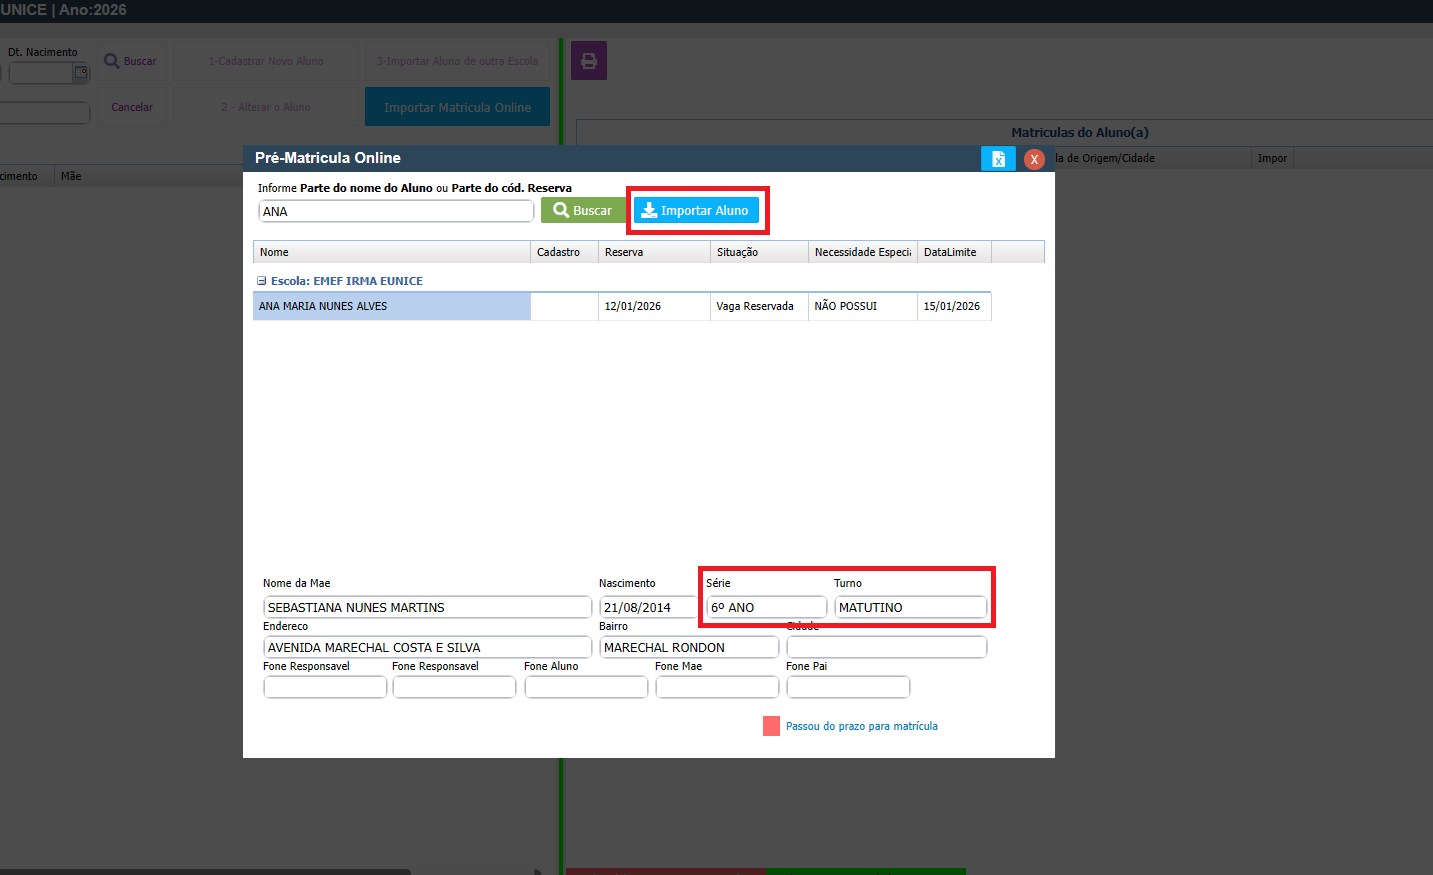Screen dimensions: 1433x875
Task: Sort by the Situação column header
Action: click(758, 252)
